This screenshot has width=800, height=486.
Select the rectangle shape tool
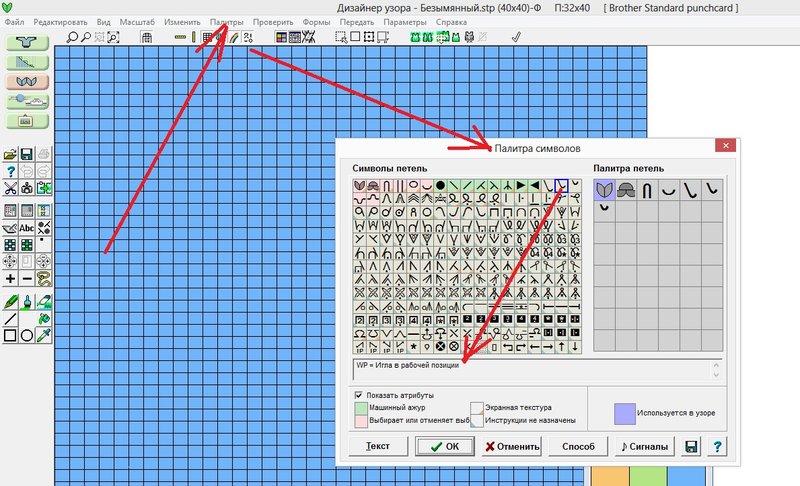pyautogui.click(x=10, y=336)
